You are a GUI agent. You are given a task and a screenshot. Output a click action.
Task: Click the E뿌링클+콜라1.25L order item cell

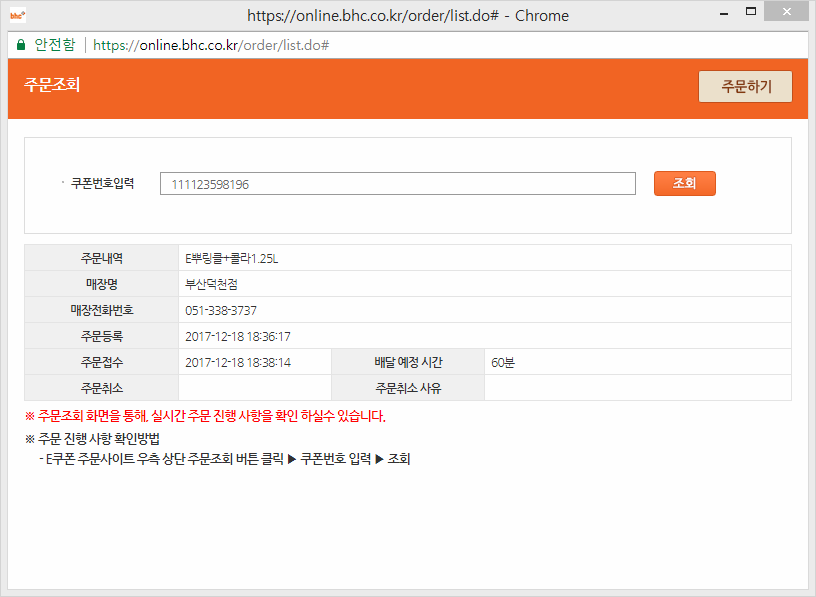pyautogui.click(x=232, y=258)
